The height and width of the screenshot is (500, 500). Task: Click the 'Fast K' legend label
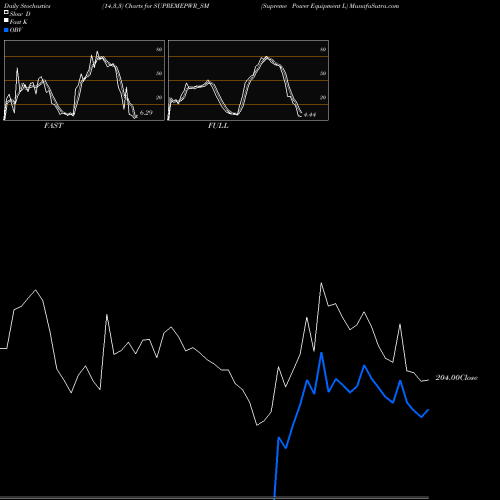[x=19, y=22]
